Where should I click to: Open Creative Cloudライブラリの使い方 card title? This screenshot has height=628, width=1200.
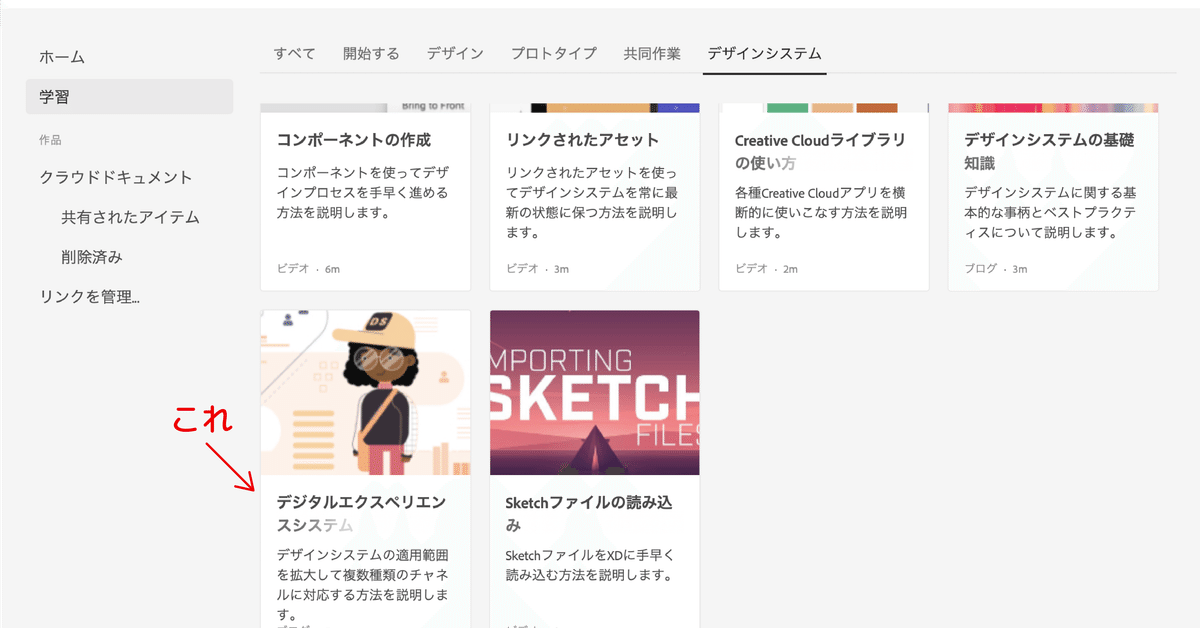pyautogui.click(x=819, y=151)
